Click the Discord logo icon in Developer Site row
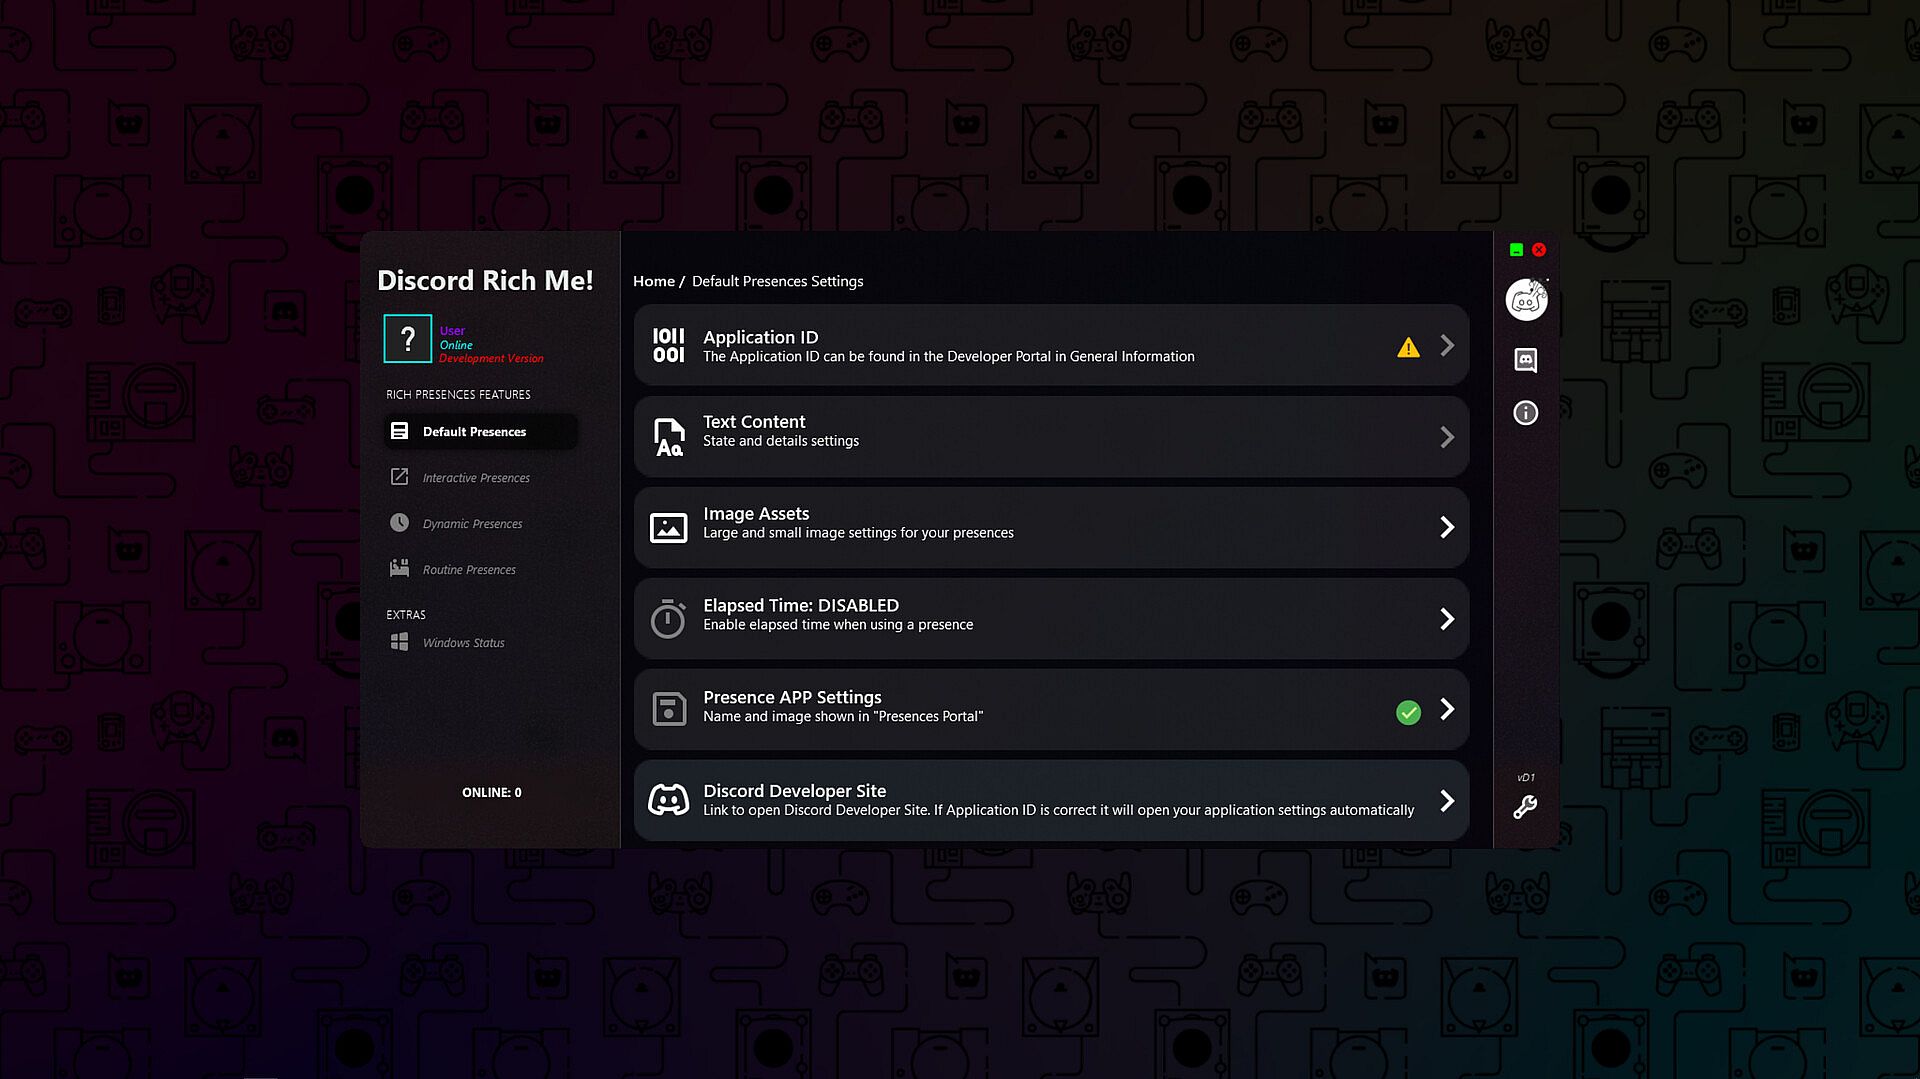This screenshot has width=1920, height=1079. pos(668,800)
